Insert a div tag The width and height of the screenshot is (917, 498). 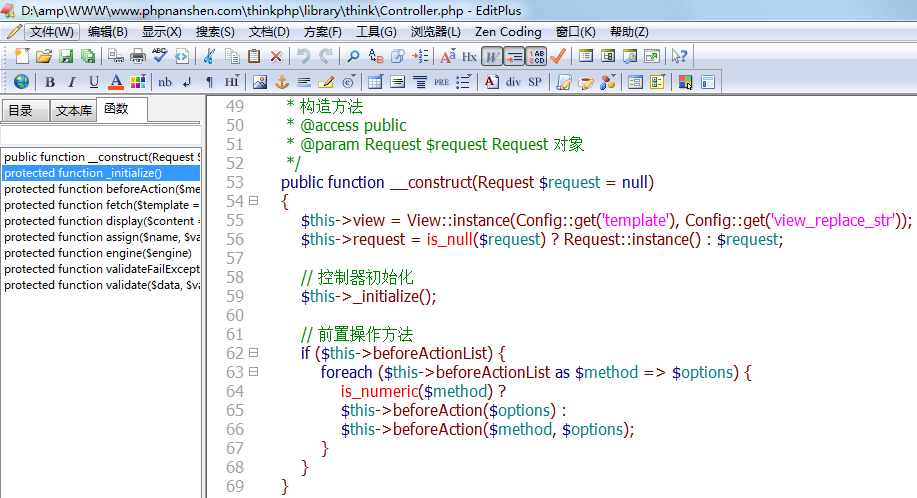tap(513, 82)
